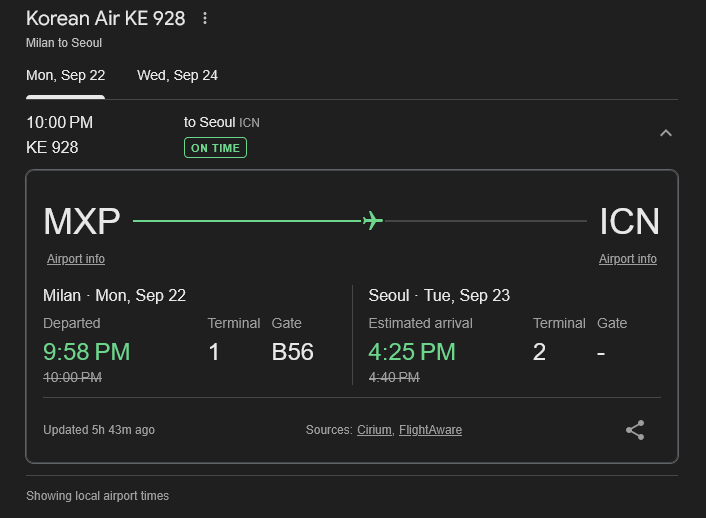
Task: Click the airplane progress icon
Action: click(373, 221)
